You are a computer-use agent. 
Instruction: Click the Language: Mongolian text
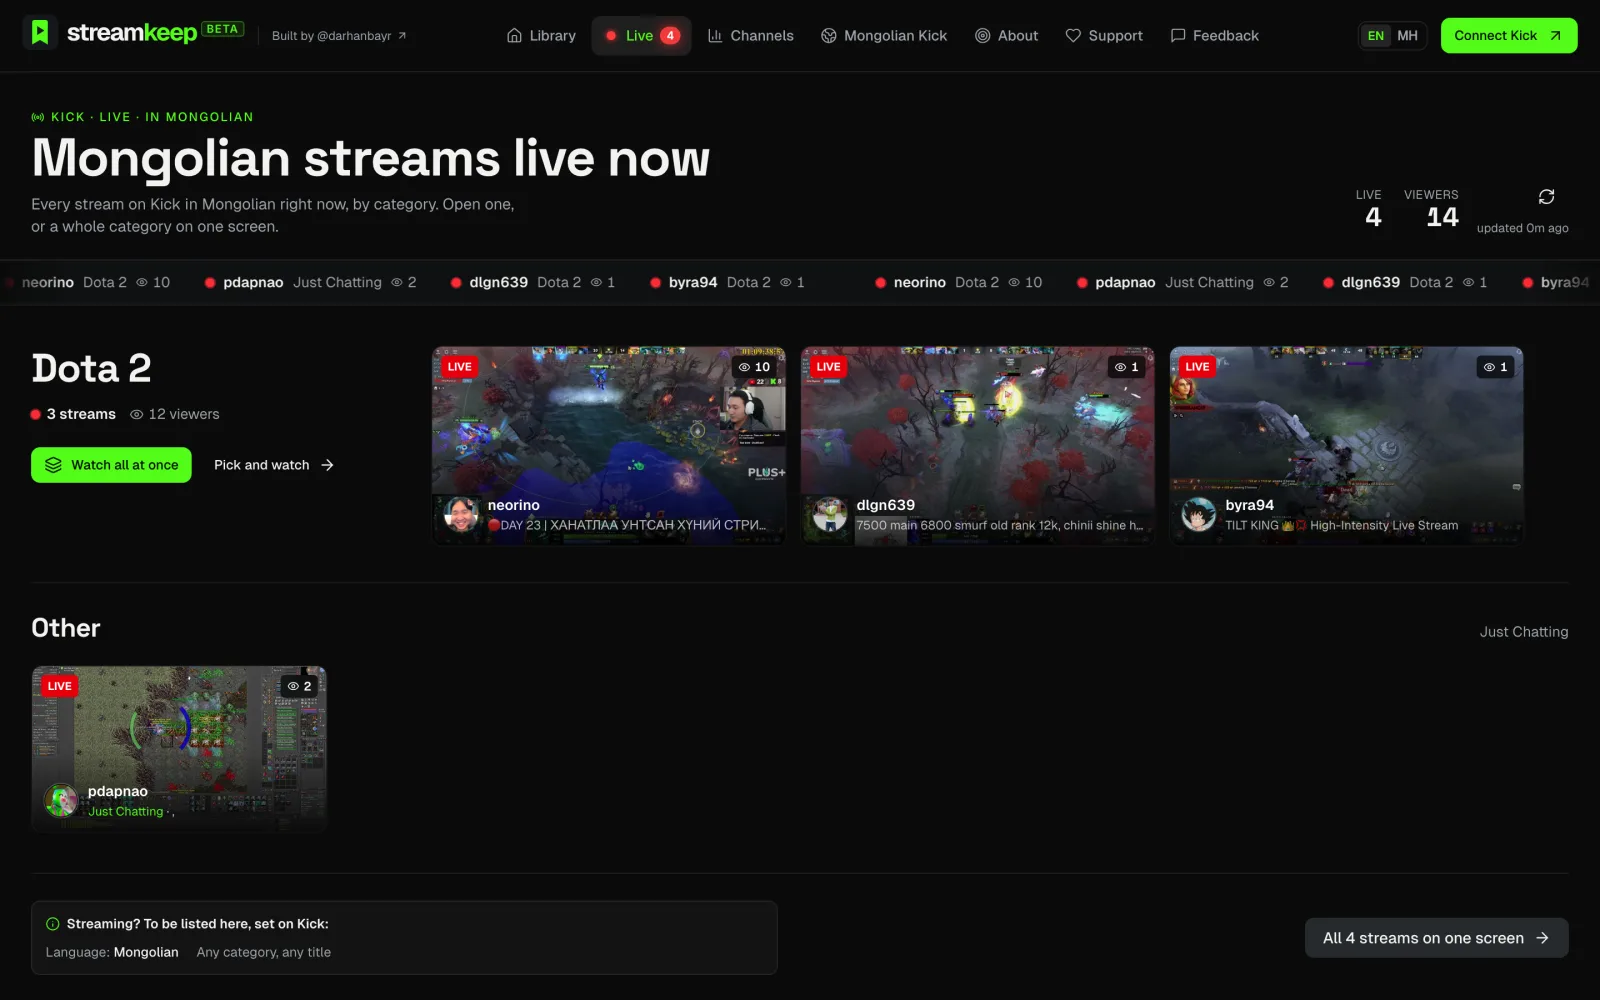click(112, 952)
